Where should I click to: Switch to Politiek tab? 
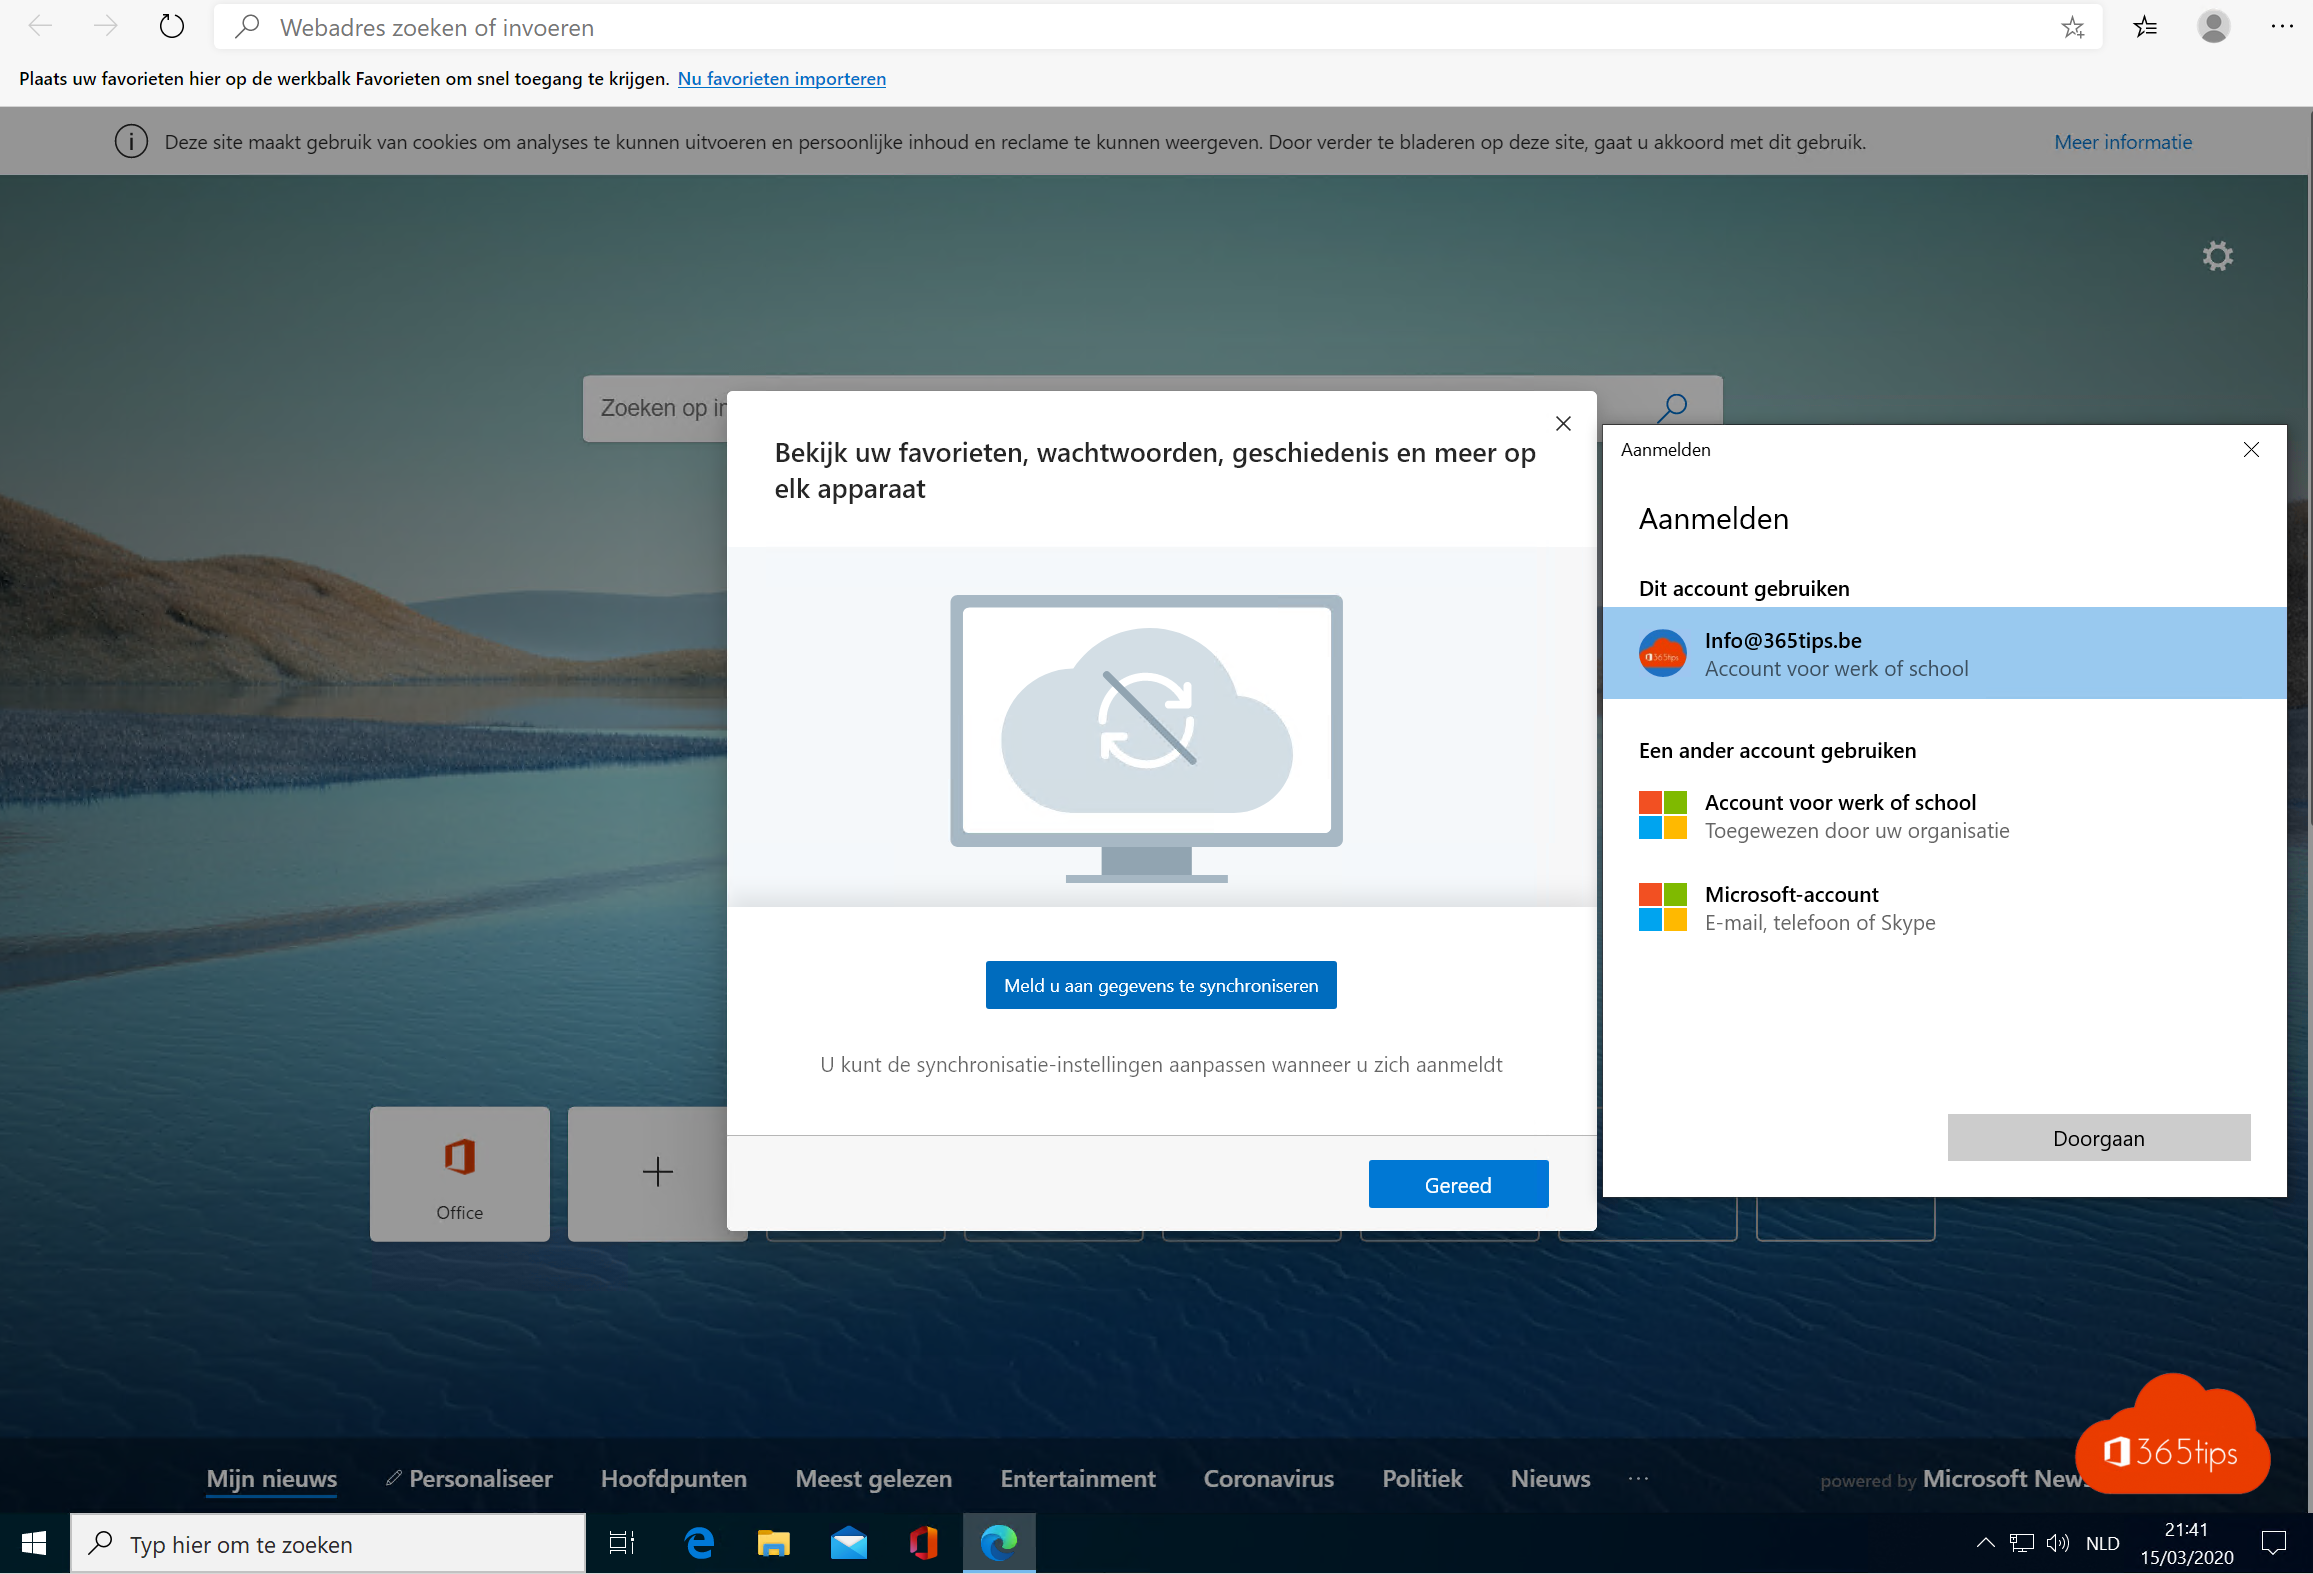point(1422,1479)
